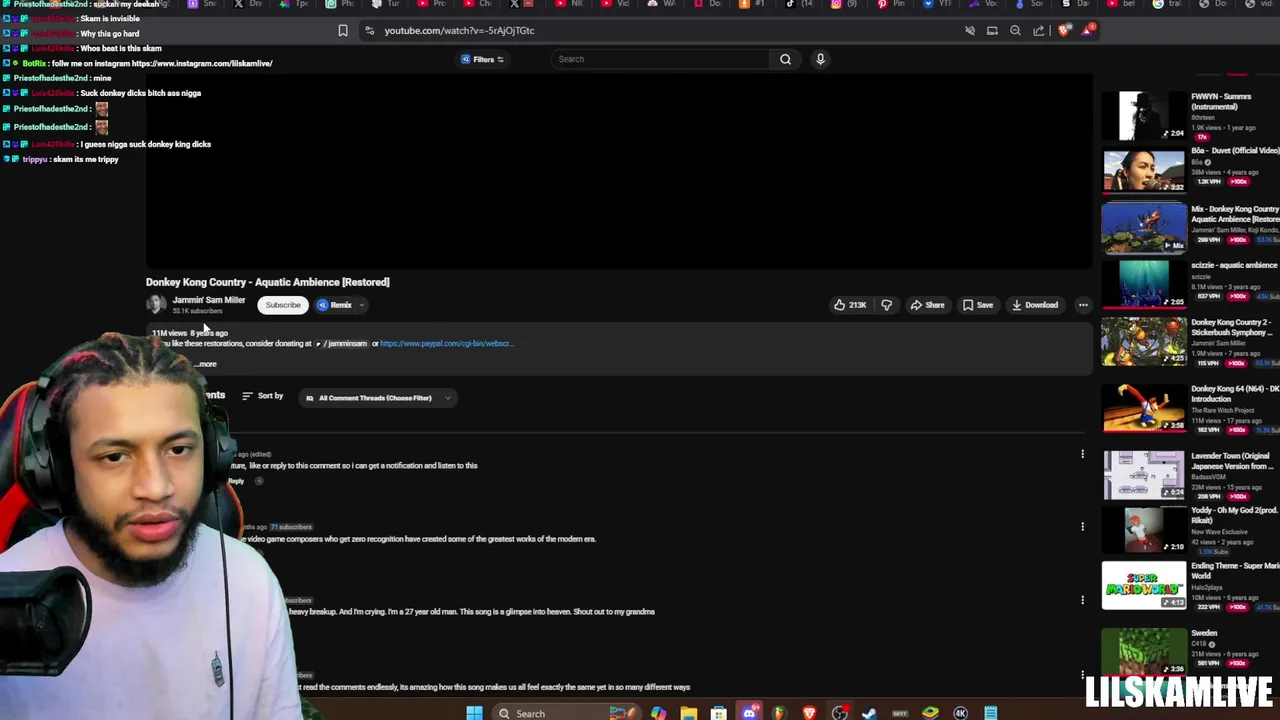Open BlueStacks from the taskbar
The height and width of the screenshot is (720, 1280).
coord(931,713)
